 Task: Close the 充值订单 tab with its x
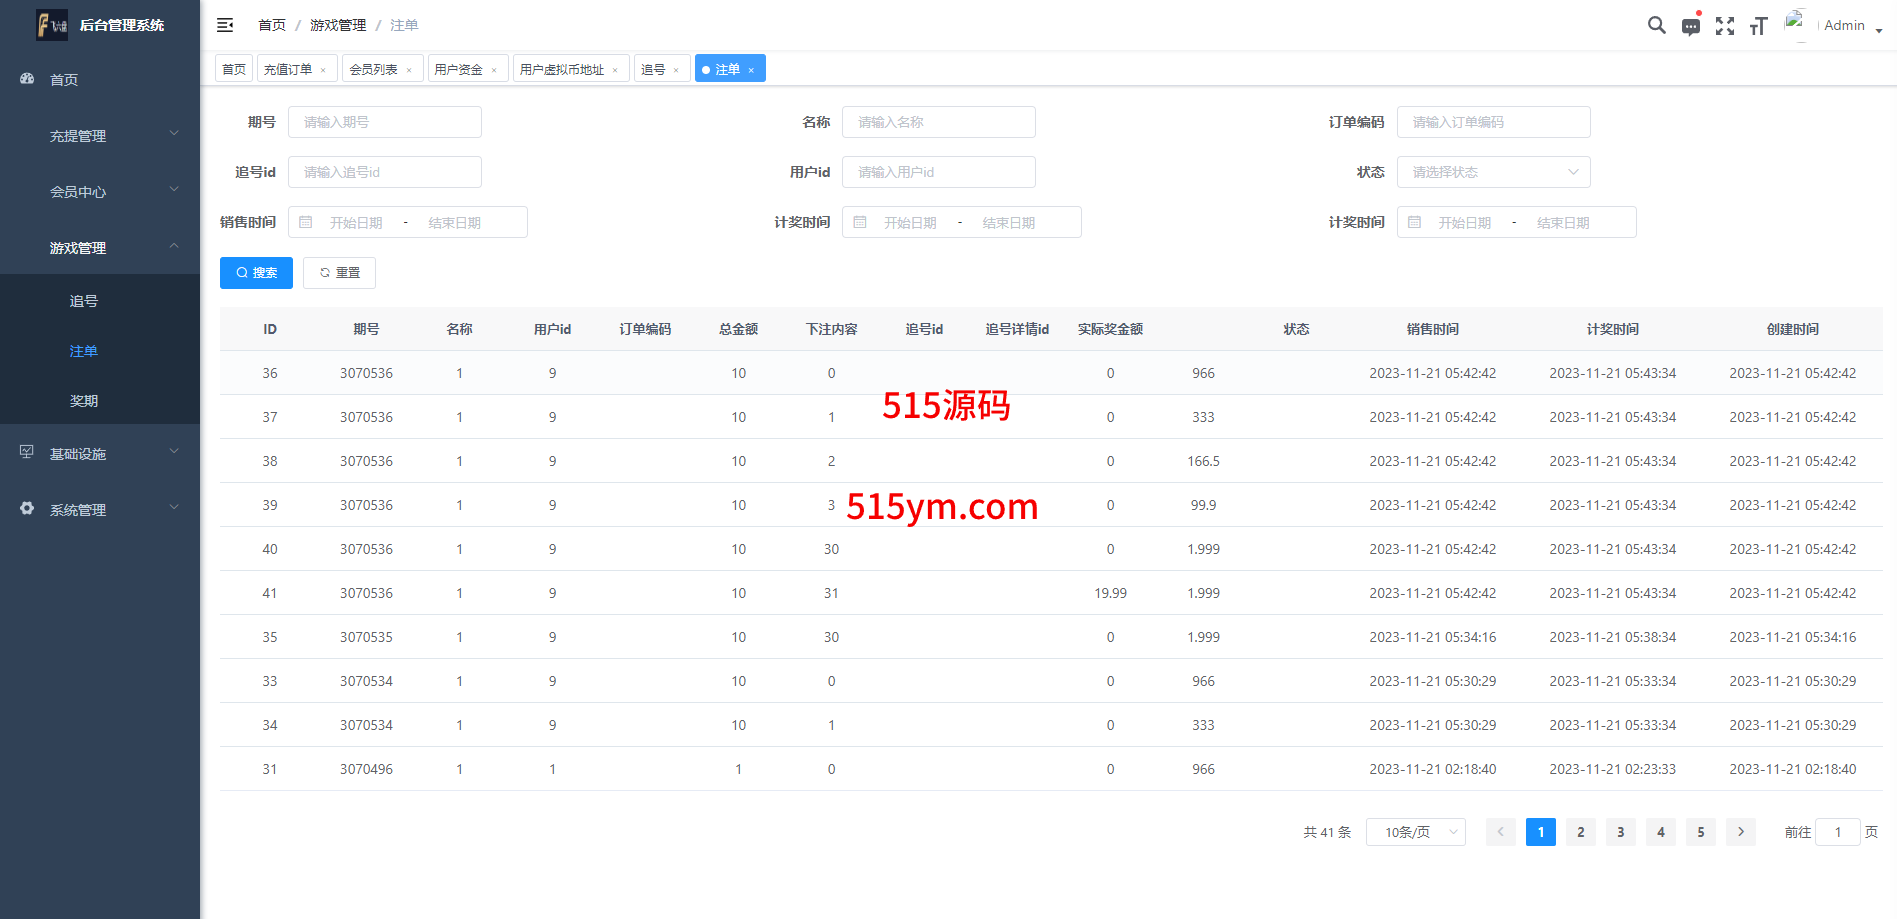tap(323, 70)
